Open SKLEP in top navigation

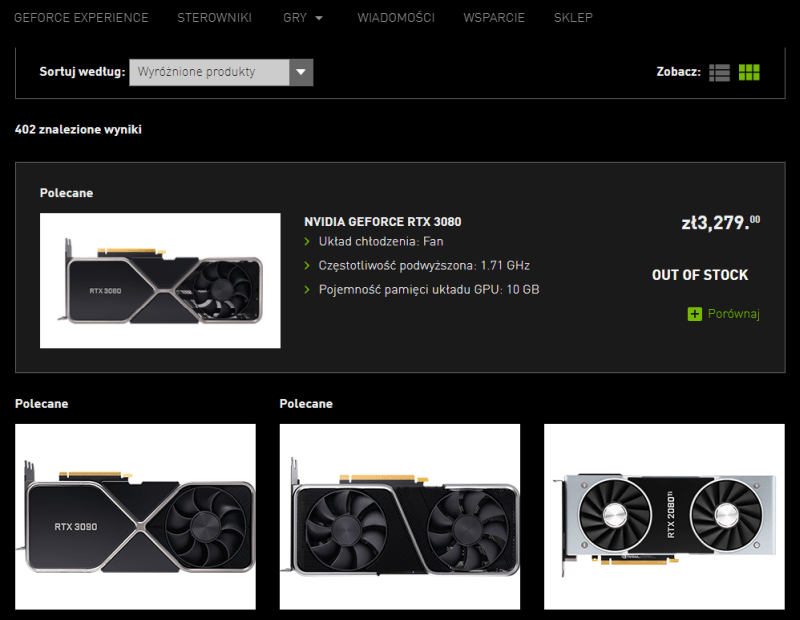(x=573, y=18)
